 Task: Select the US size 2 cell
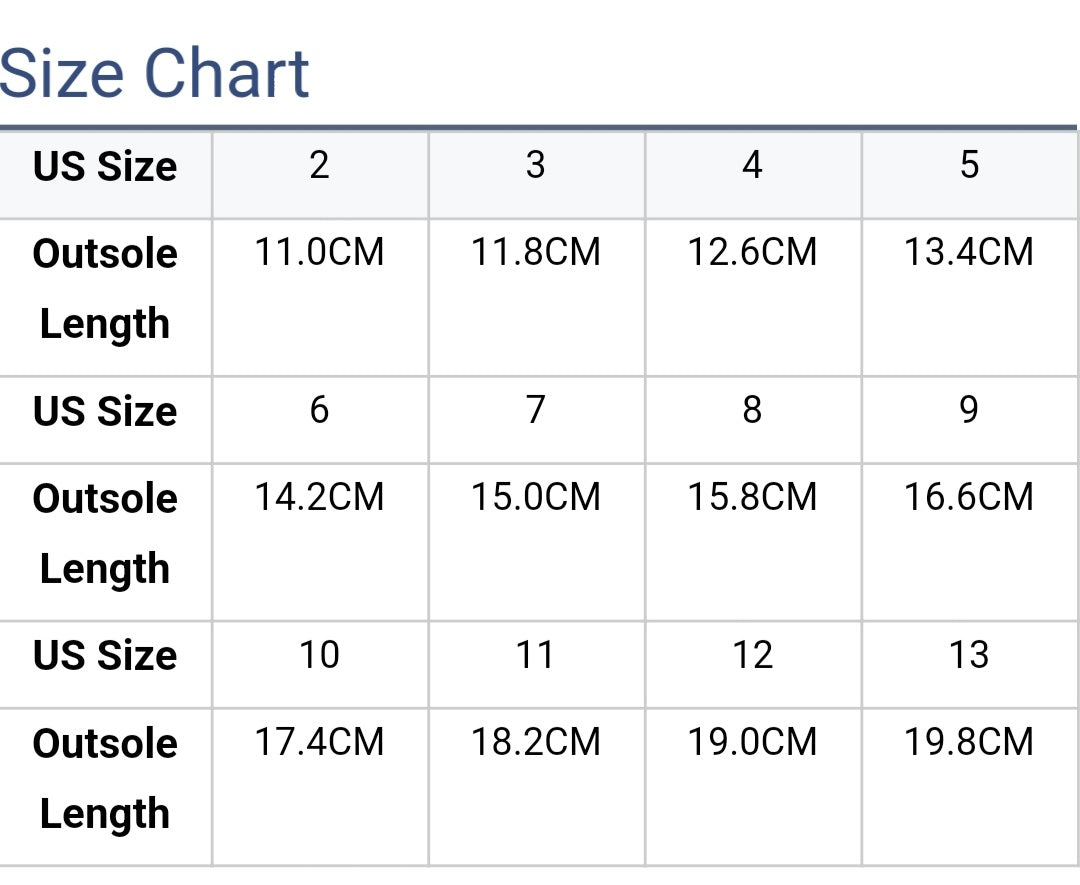(319, 165)
